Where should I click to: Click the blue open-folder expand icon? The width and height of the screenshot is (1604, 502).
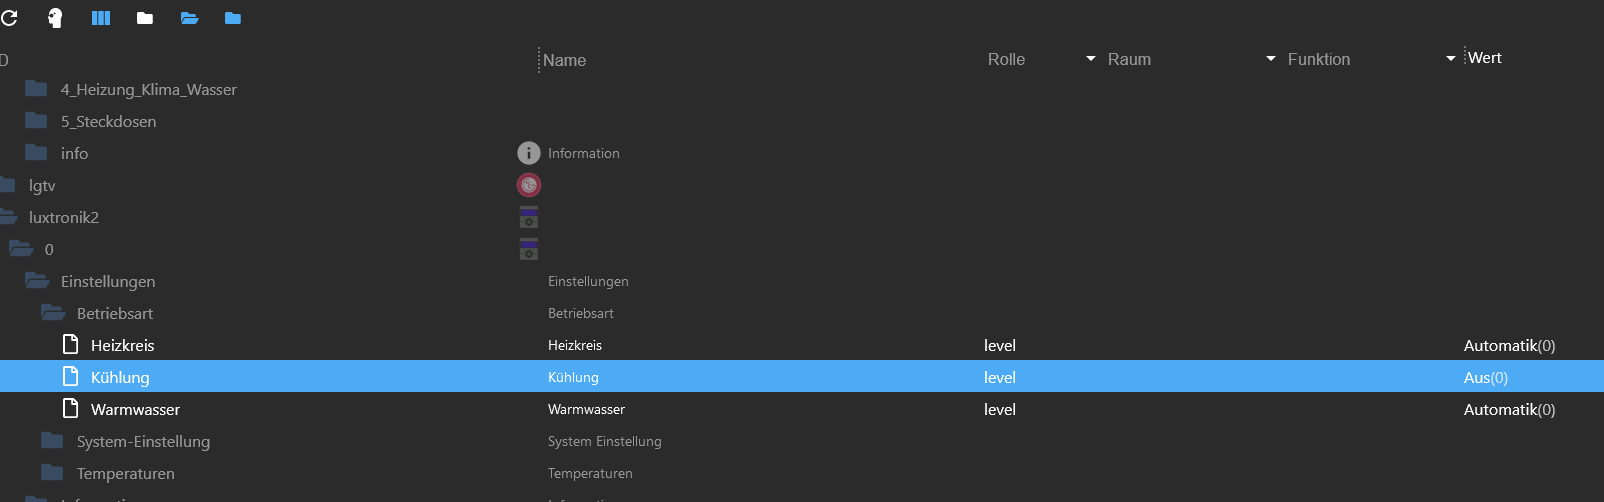(189, 18)
